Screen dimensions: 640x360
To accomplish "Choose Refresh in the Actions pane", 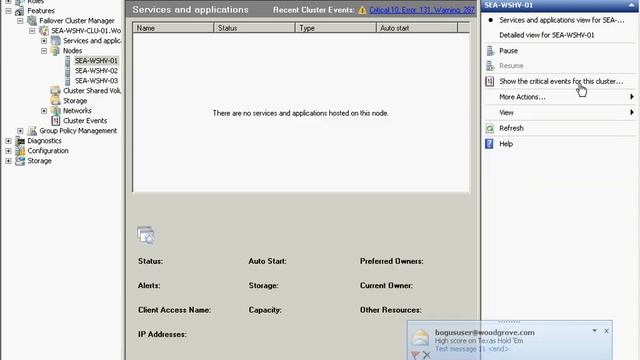I will (511, 128).
